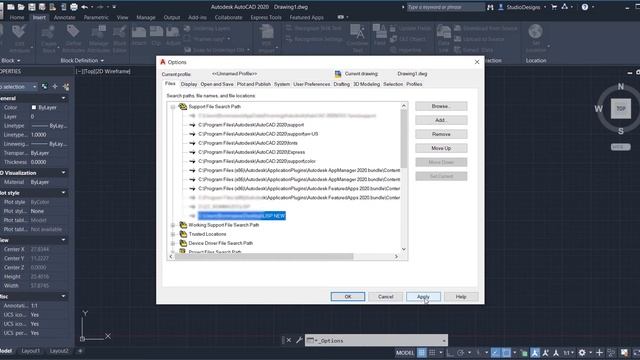
Task: Click the Save icon in Quick Access toolbar
Action: point(31,7)
